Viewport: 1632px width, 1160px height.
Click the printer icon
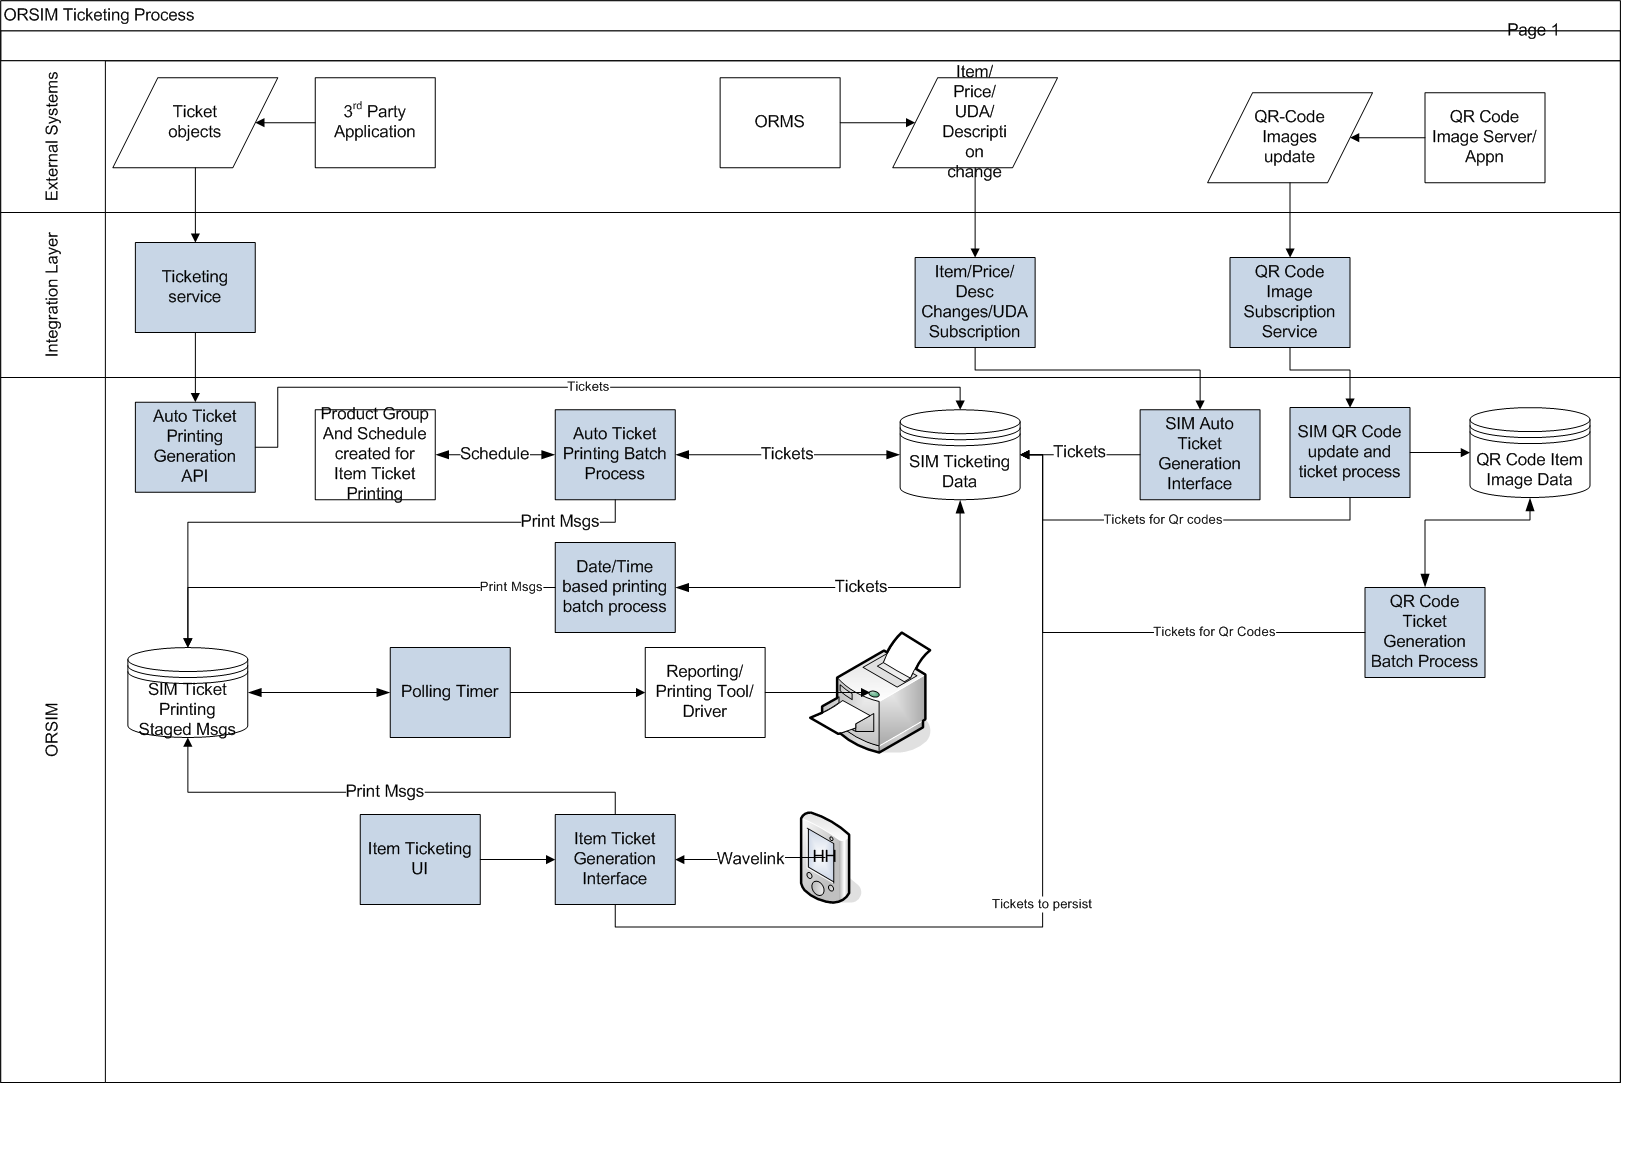(x=871, y=692)
